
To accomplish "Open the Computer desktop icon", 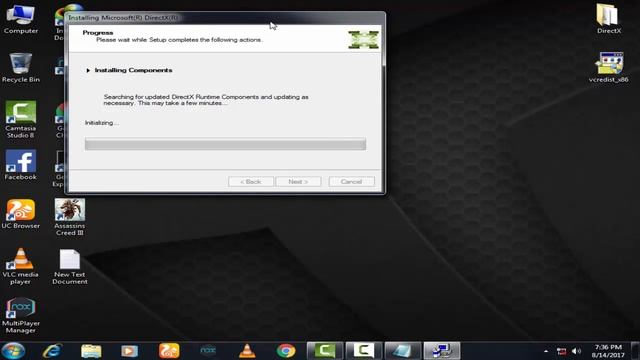I will (20, 18).
